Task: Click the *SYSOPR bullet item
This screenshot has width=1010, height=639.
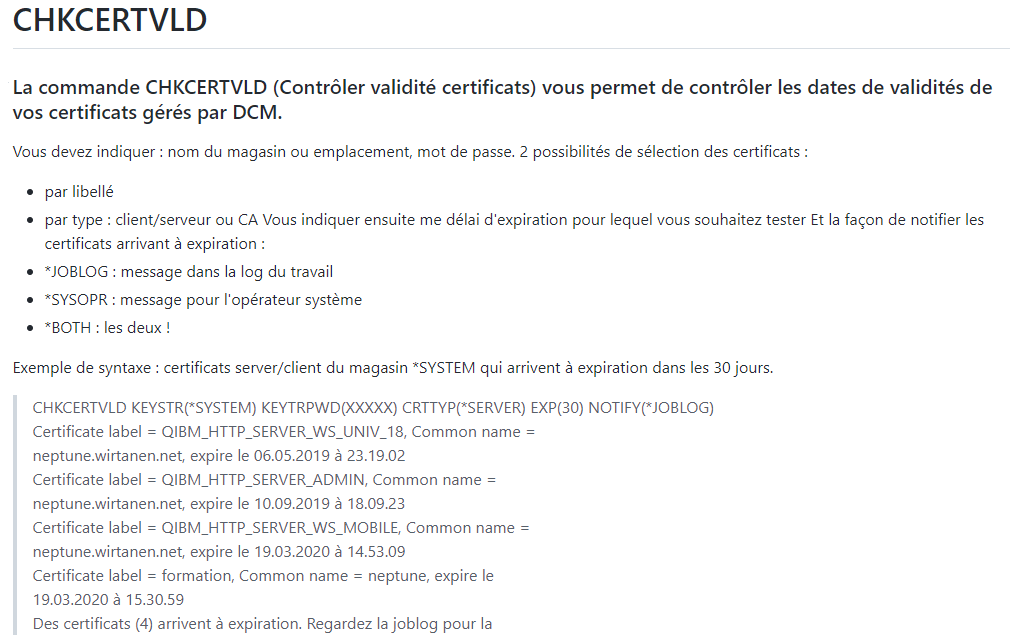Action: tap(203, 300)
